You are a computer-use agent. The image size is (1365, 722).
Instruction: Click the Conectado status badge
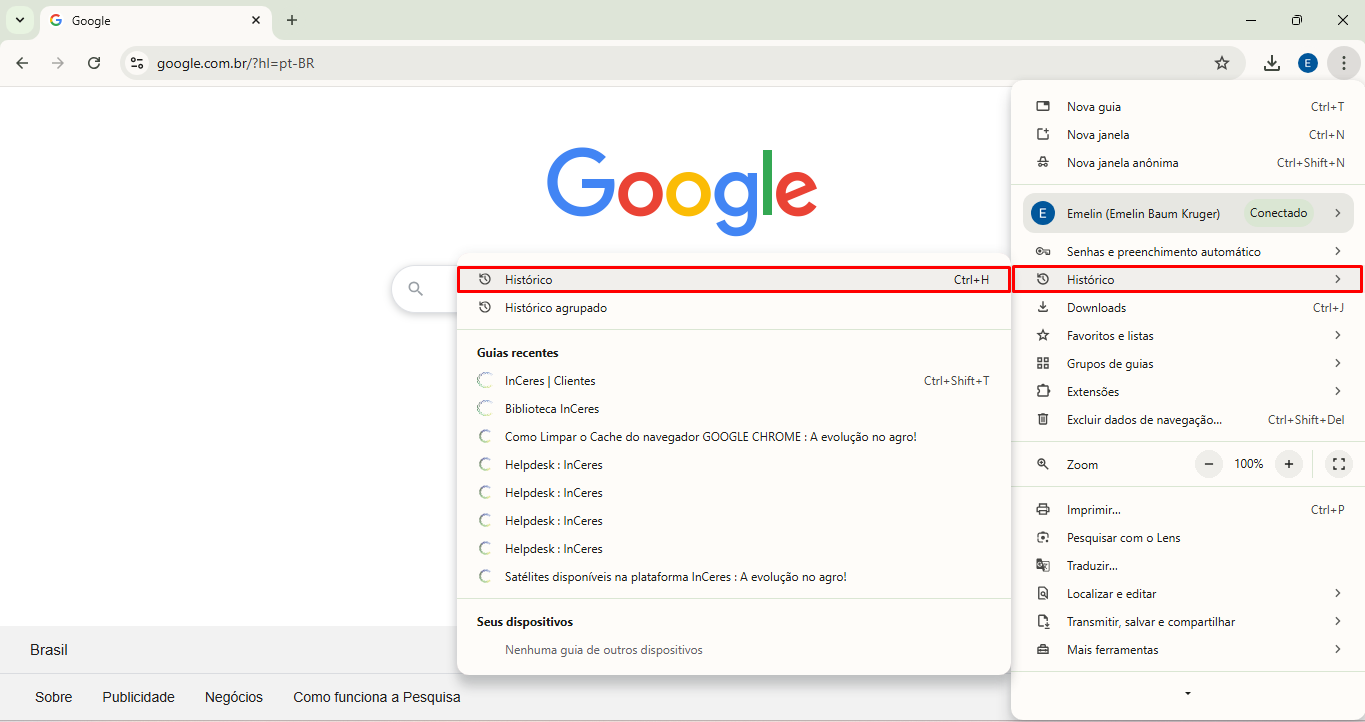(x=1279, y=213)
